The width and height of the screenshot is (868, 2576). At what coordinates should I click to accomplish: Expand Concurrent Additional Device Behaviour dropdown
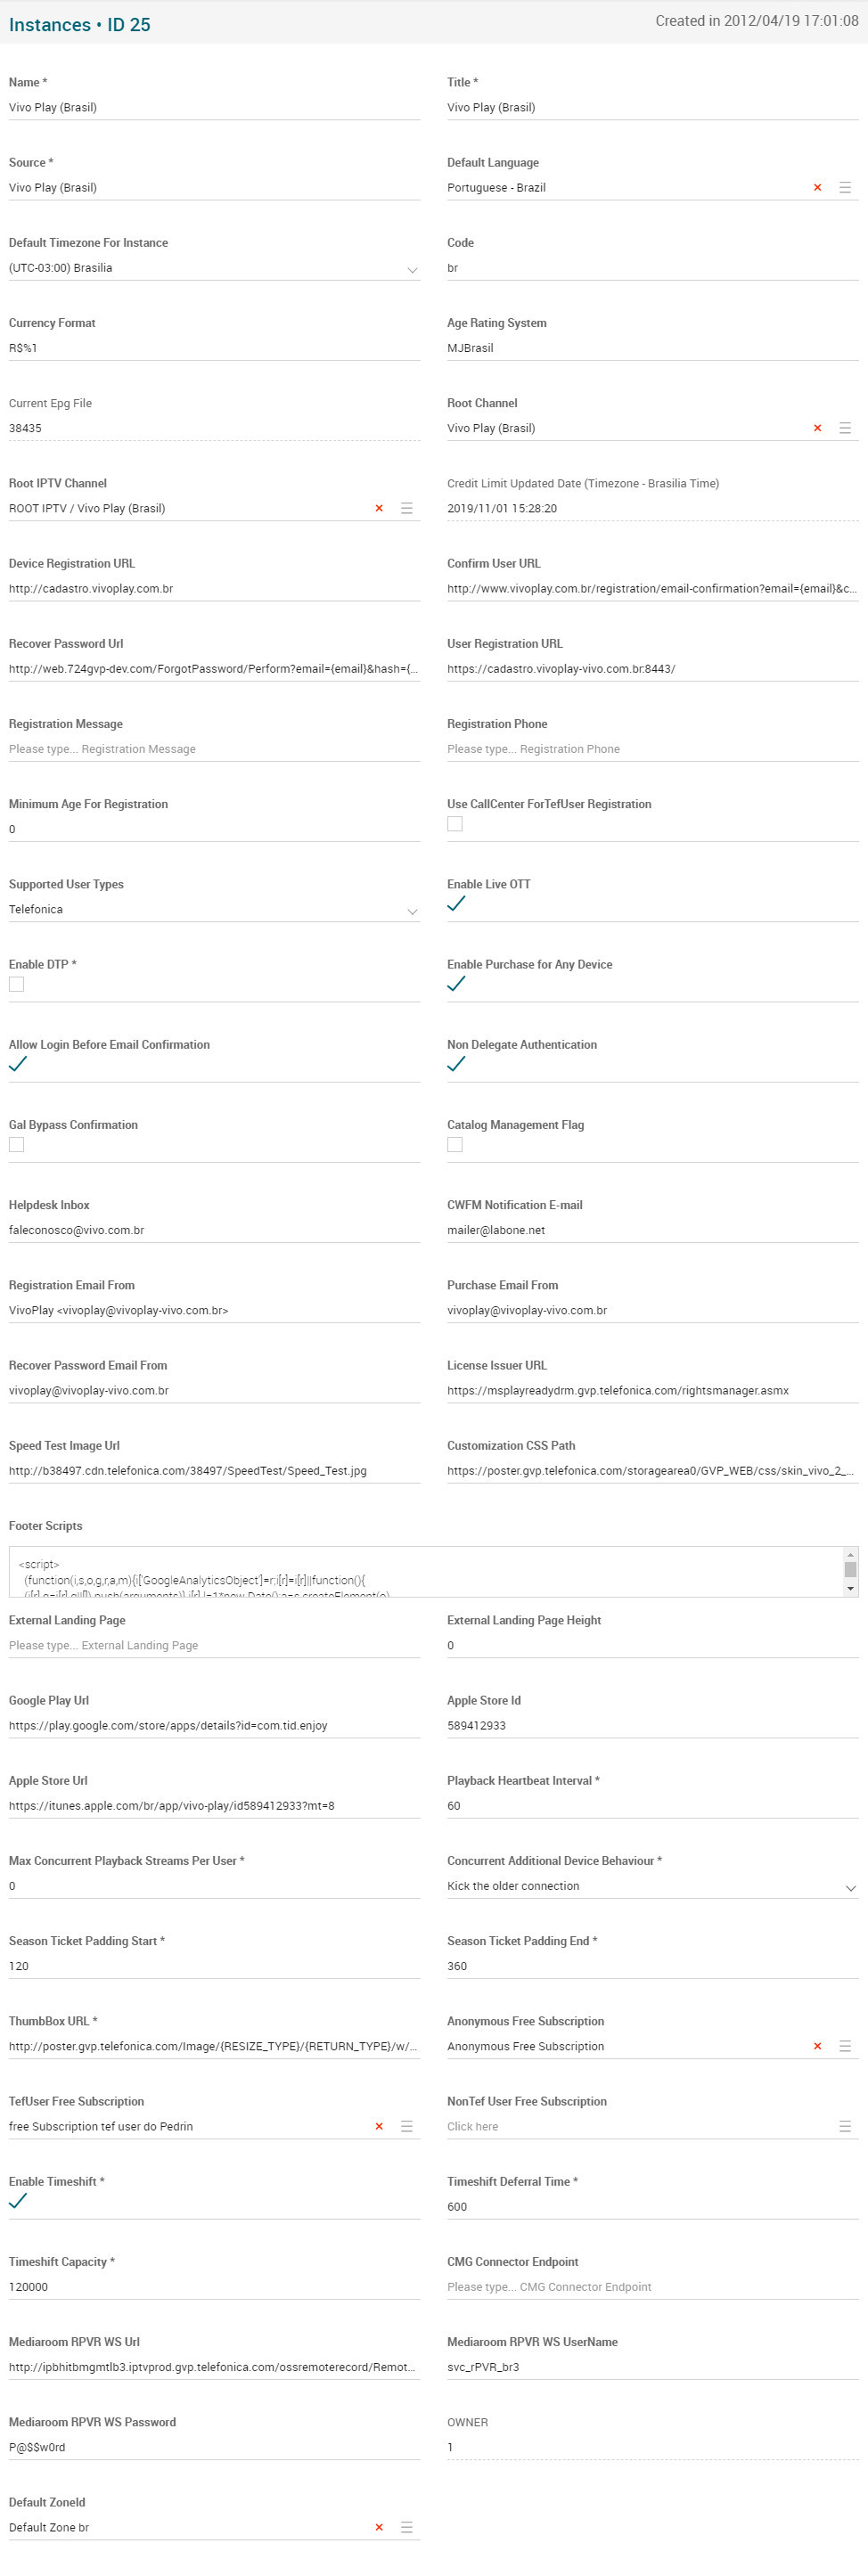pos(850,1888)
